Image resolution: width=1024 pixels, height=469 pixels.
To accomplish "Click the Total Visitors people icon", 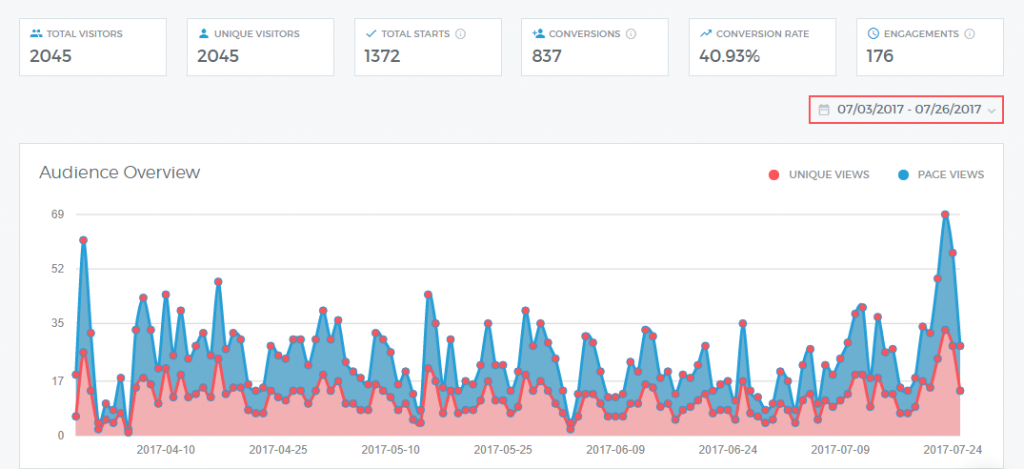I will point(36,34).
